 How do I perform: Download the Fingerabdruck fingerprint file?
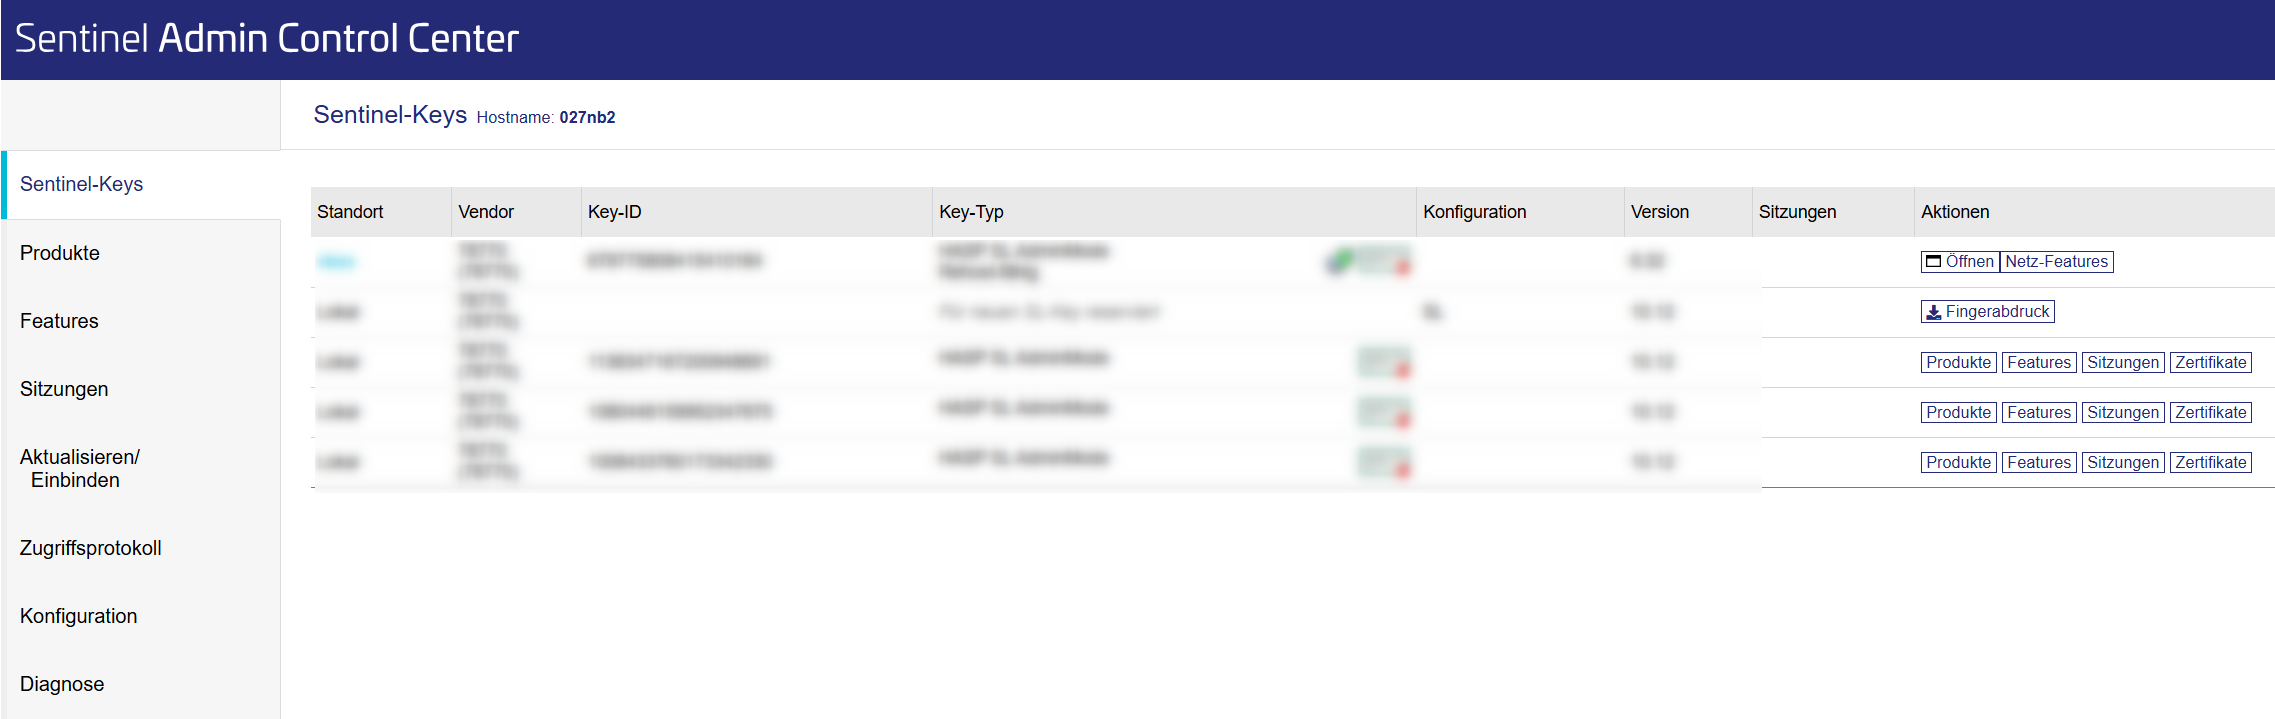coord(1987,312)
